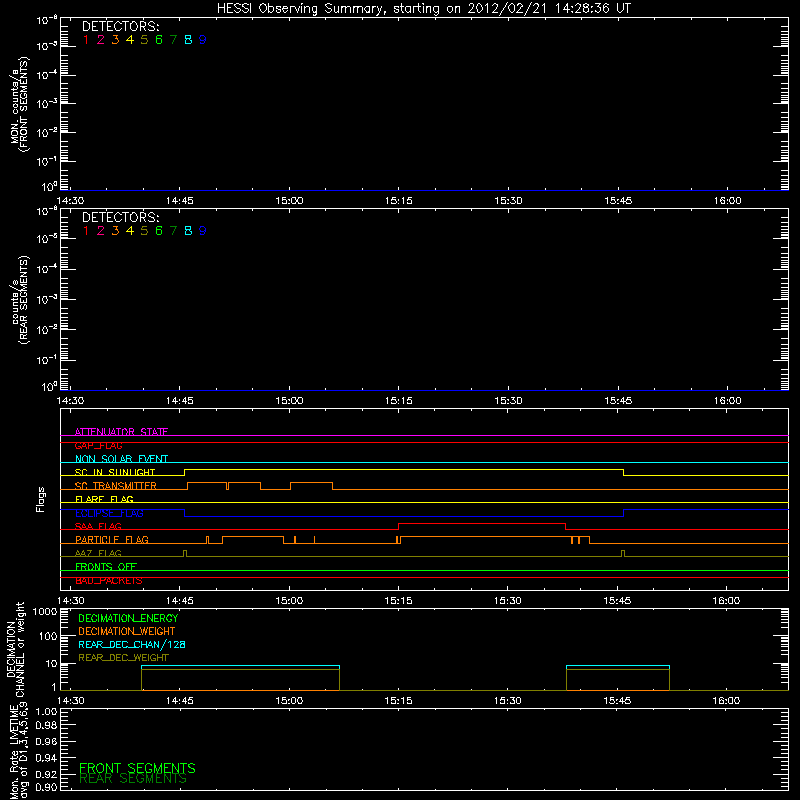Viewport: 800px width, 800px height.
Task: Click the REAR_DEC_WEIGHT legend label
Action: [x=123, y=658]
